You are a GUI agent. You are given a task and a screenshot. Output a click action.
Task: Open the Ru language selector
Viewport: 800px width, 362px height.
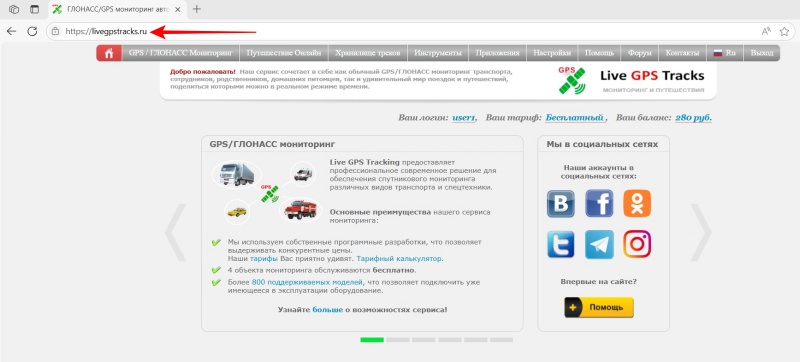(724, 53)
